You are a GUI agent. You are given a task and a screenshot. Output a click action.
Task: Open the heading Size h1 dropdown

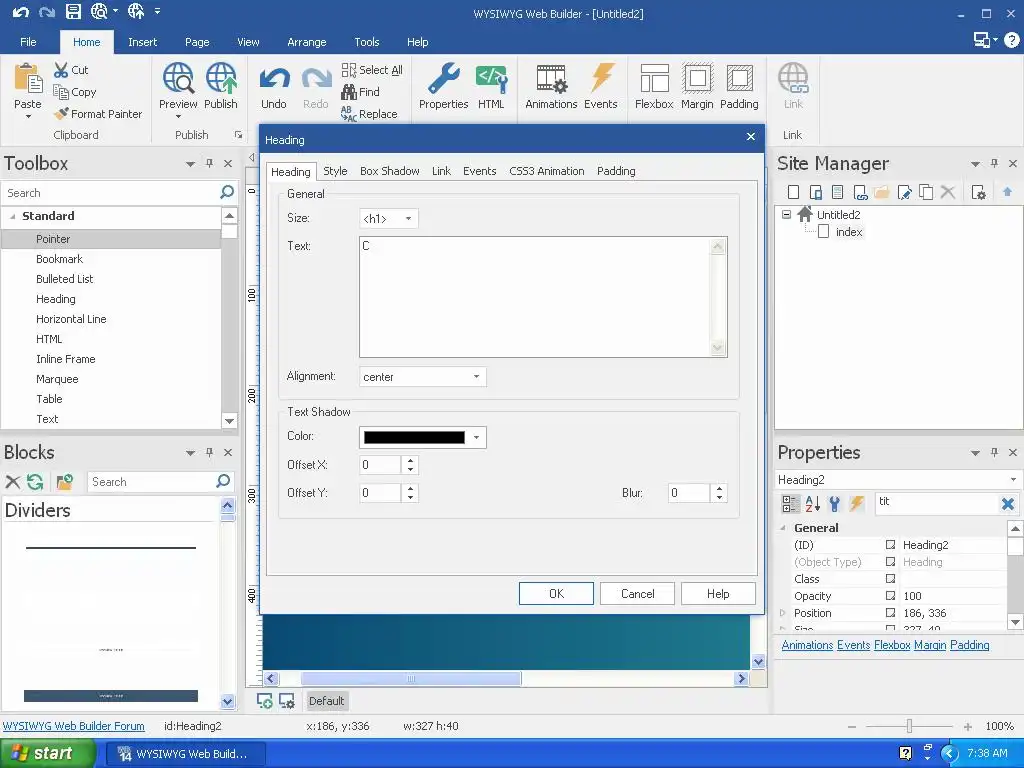point(408,219)
